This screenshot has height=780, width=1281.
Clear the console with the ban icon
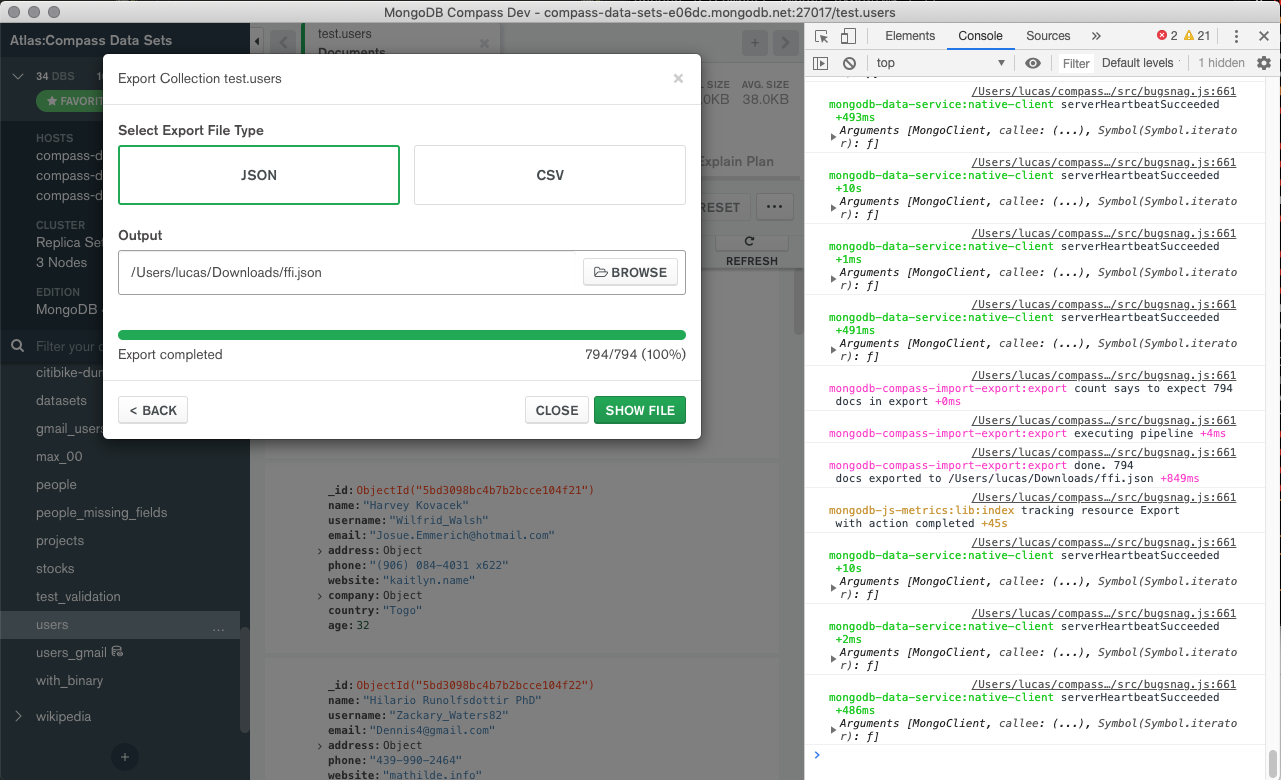pyautogui.click(x=849, y=63)
